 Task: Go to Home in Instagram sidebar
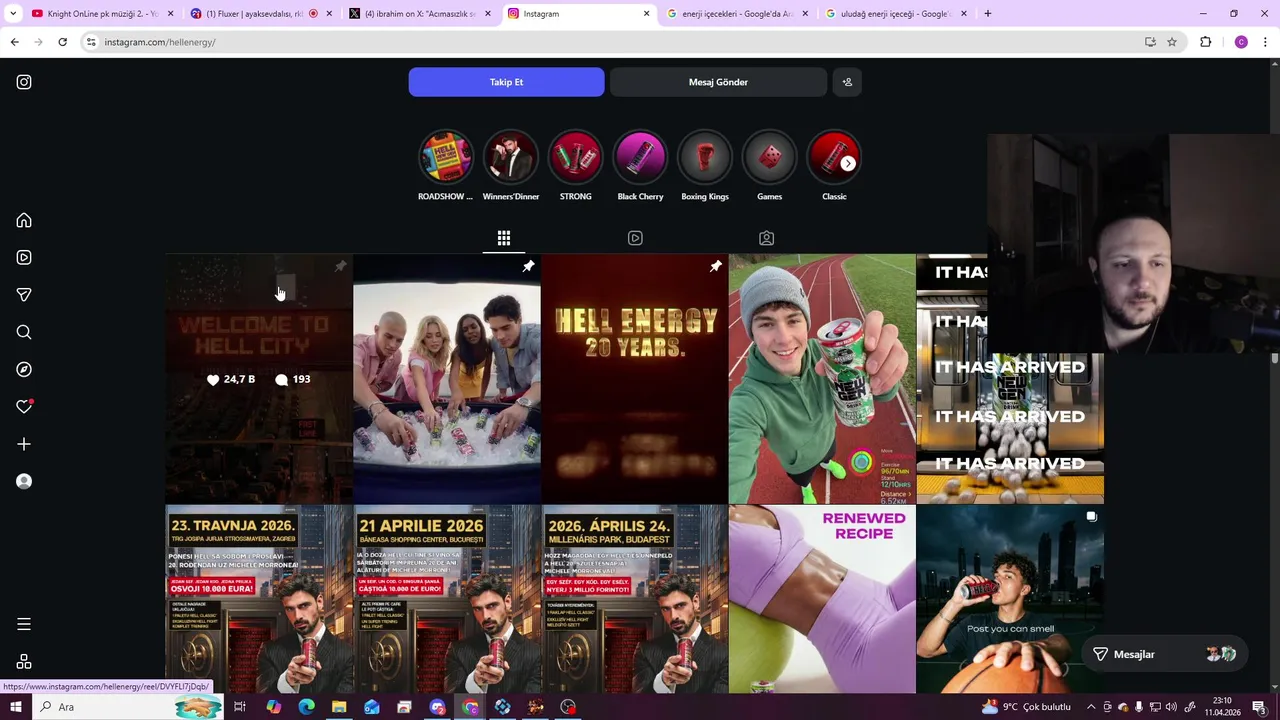pyautogui.click(x=24, y=220)
